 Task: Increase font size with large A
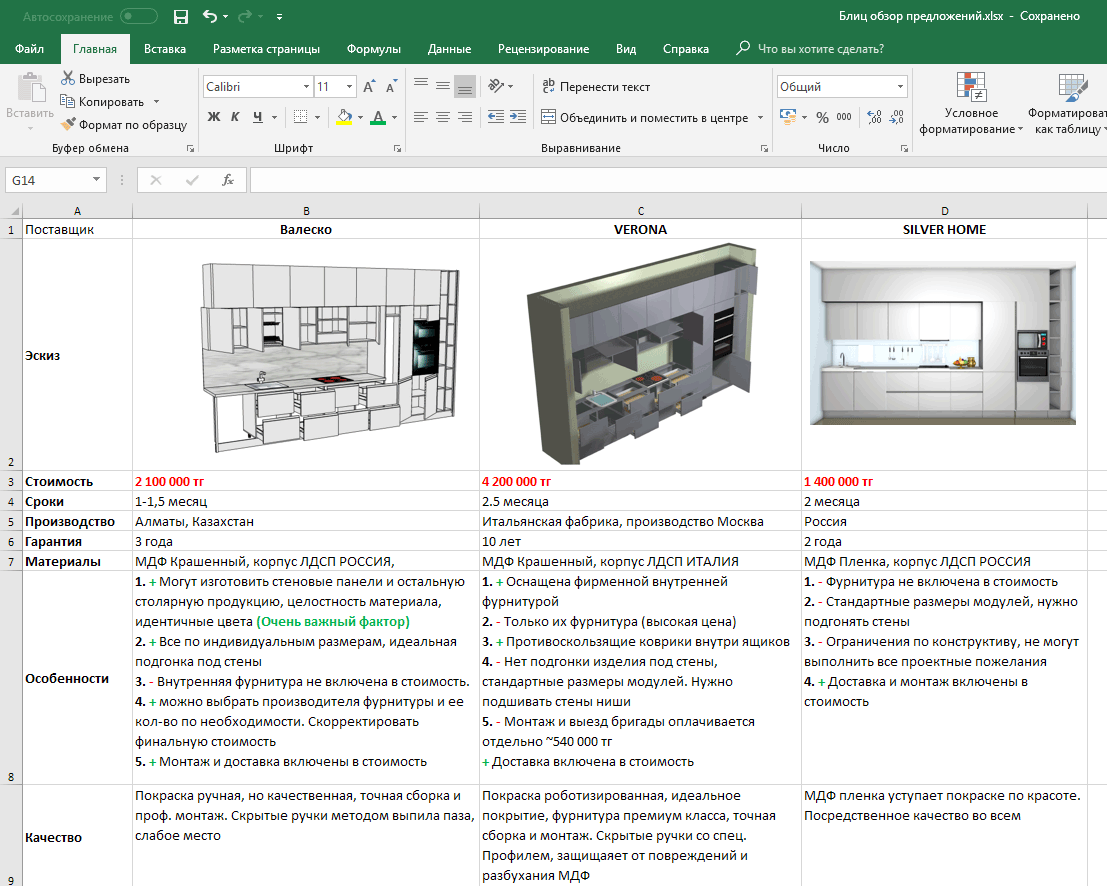369,87
